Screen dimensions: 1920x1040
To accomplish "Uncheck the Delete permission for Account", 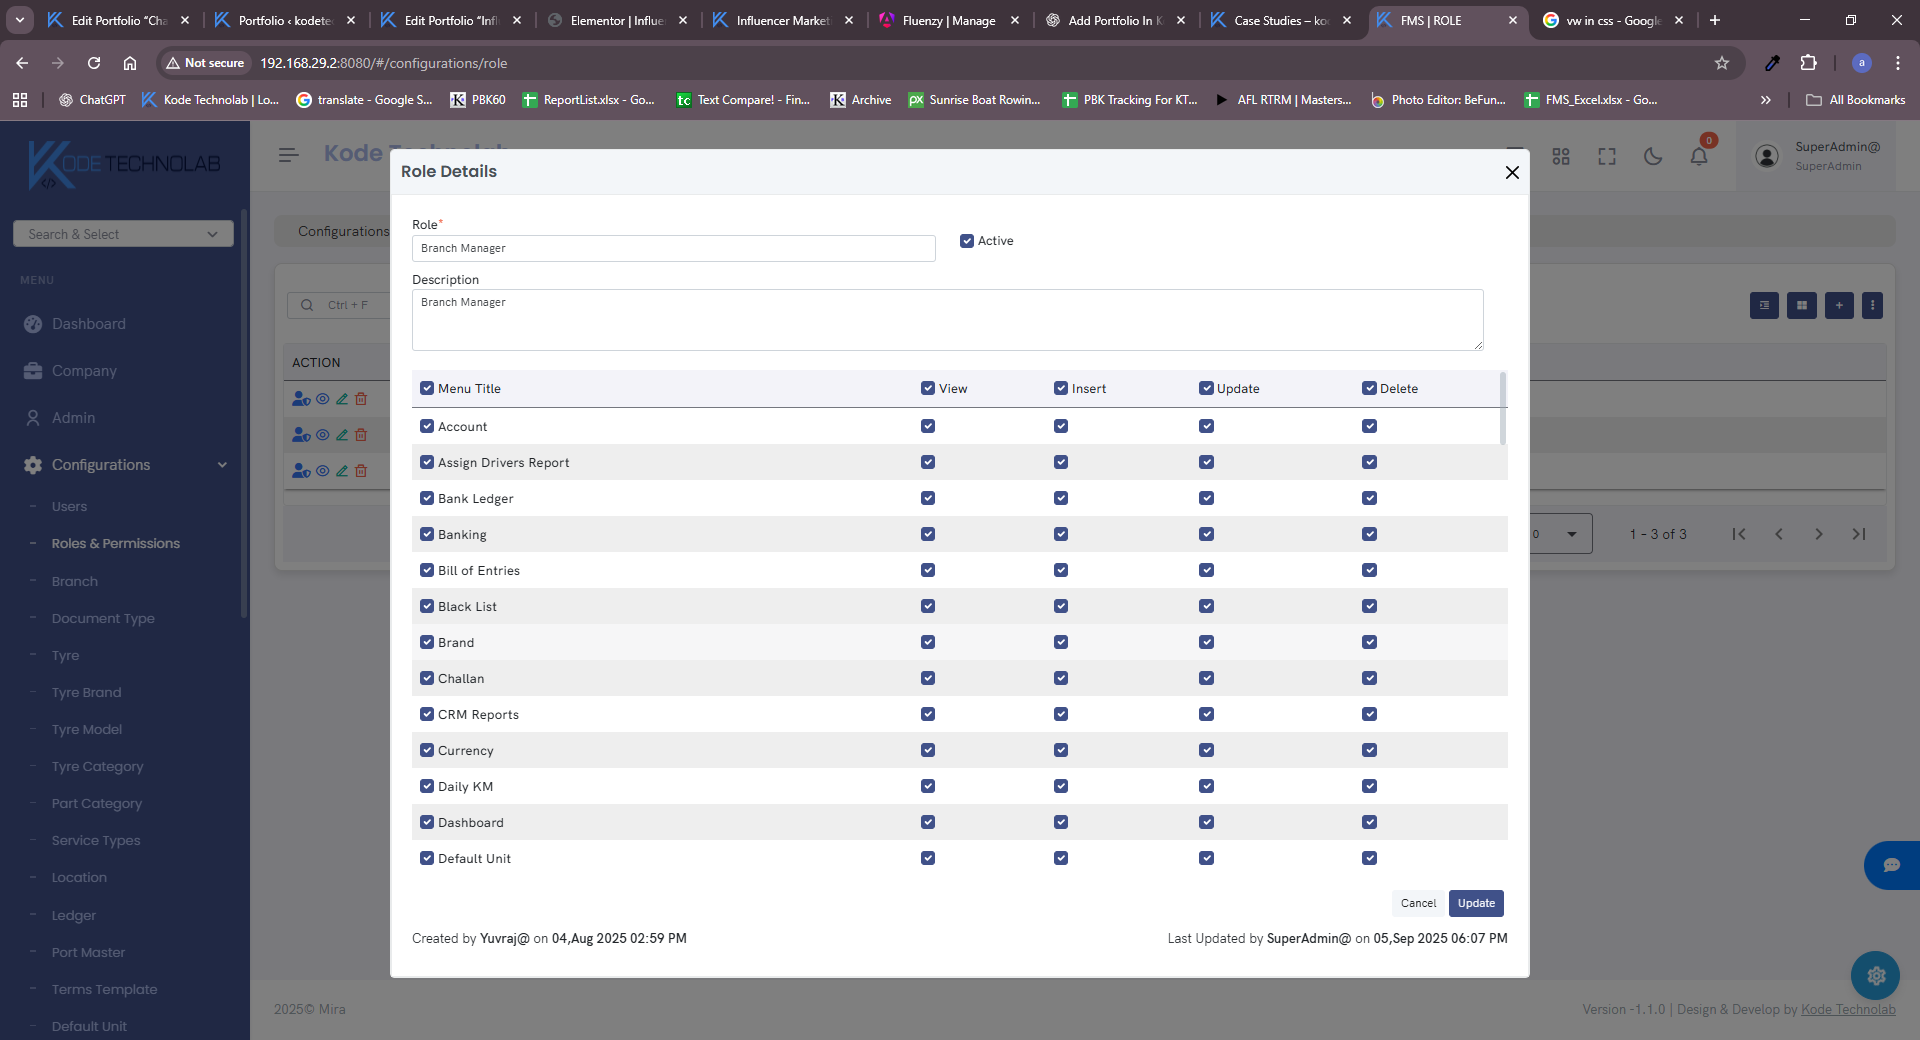I will pyautogui.click(x=1369, y=426).
